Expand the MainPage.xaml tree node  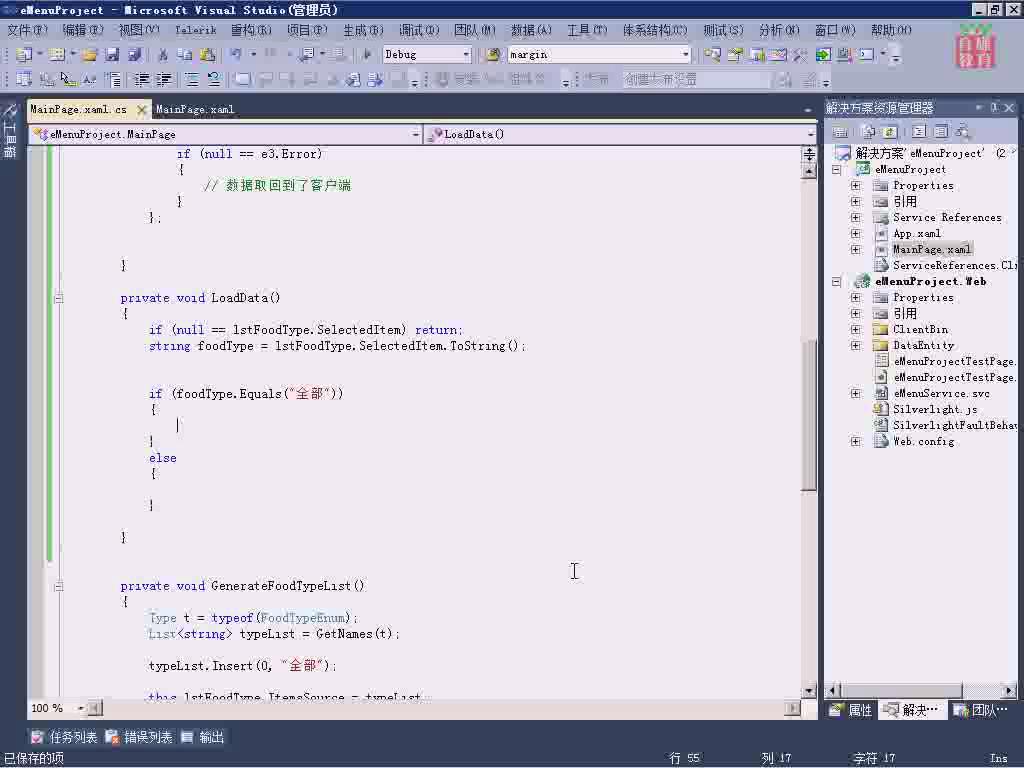click(x=856, y=249)
